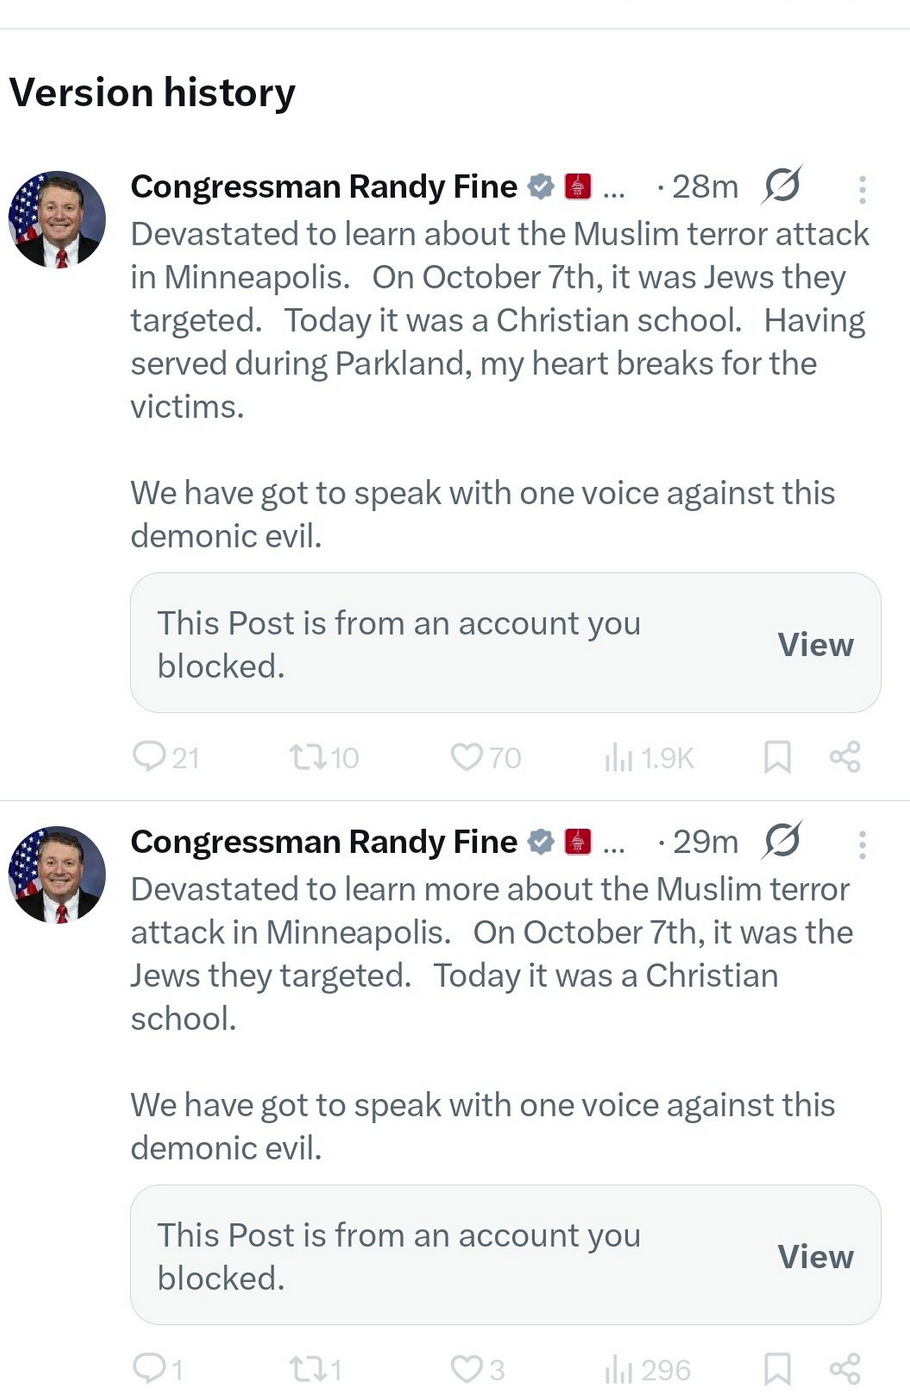
Task: Like the post version with 3 likes
Action: pos(466,1368)
